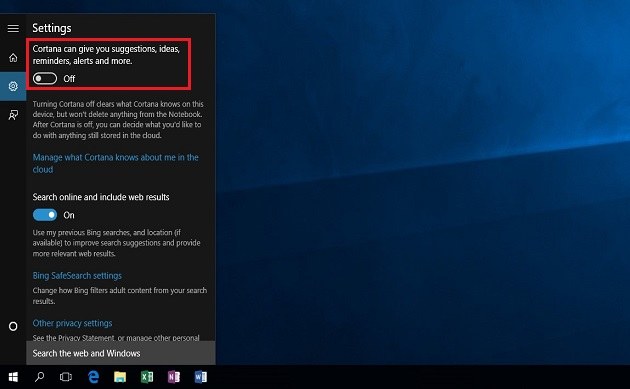
Task: Launch Word from the taskbar
Action: (200, 377)
